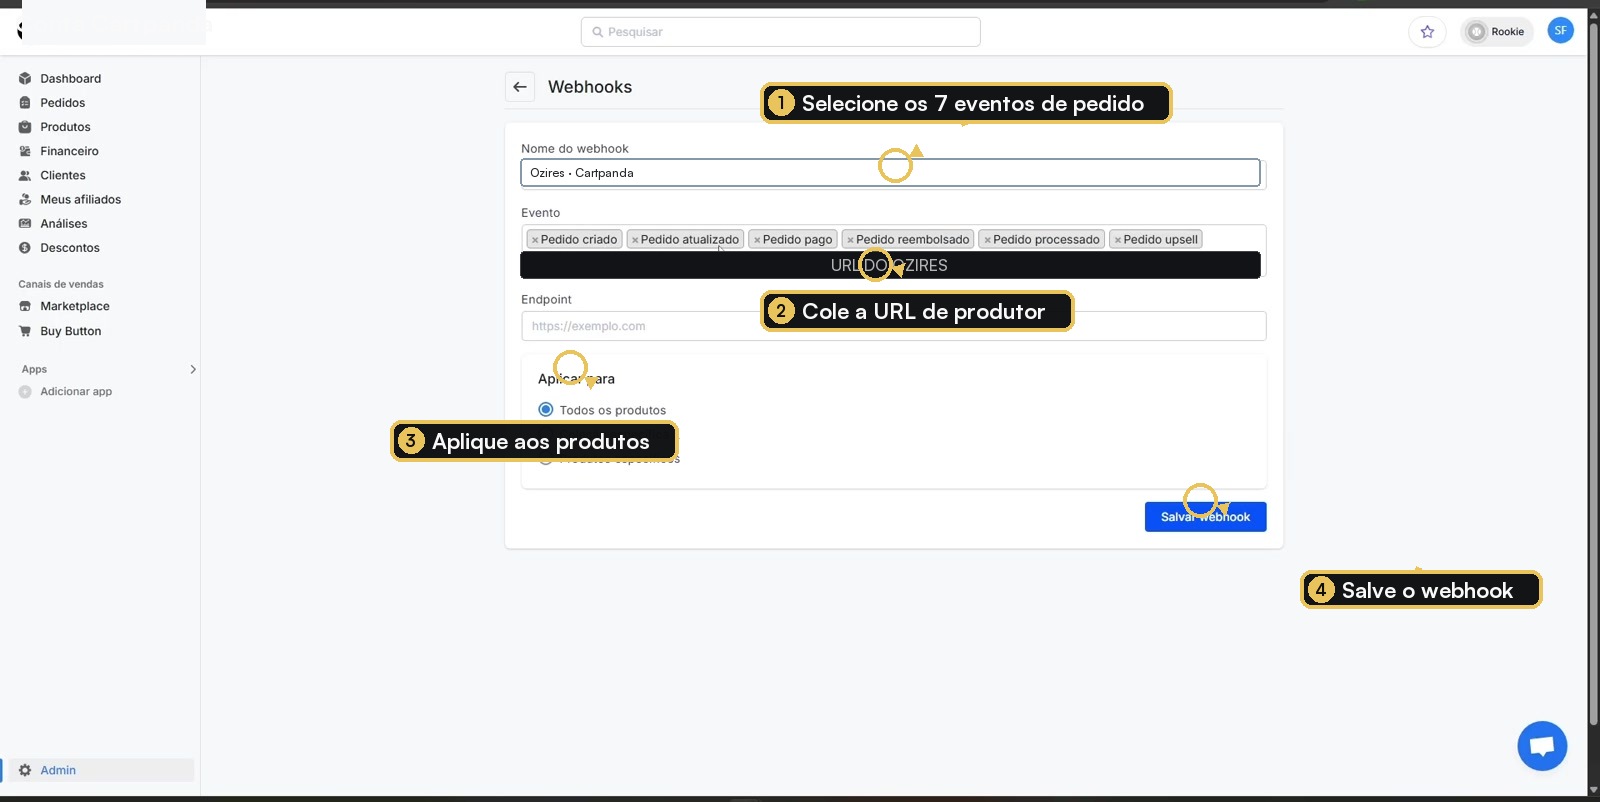
Task: Click the Admin link at the bottom of the sidebar
Action: pos(58,770)
